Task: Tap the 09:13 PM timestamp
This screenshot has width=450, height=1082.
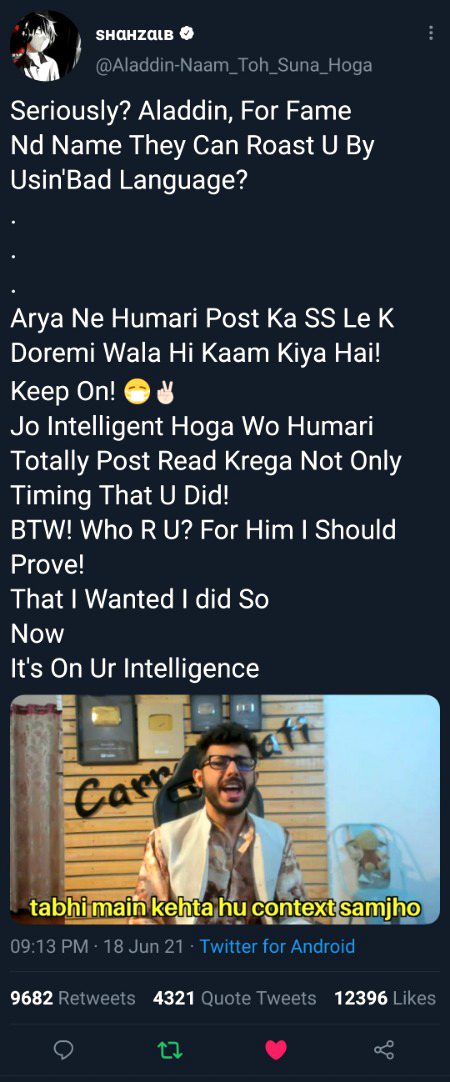Action: tap(49, 945)
